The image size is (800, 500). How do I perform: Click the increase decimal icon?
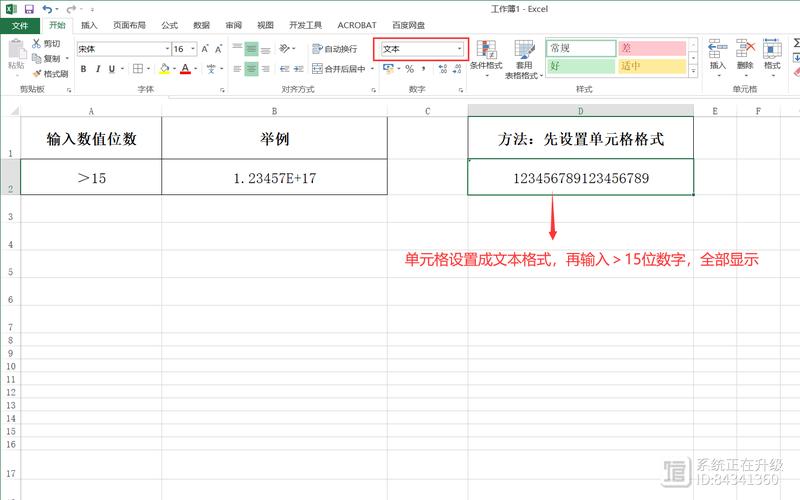443,68
